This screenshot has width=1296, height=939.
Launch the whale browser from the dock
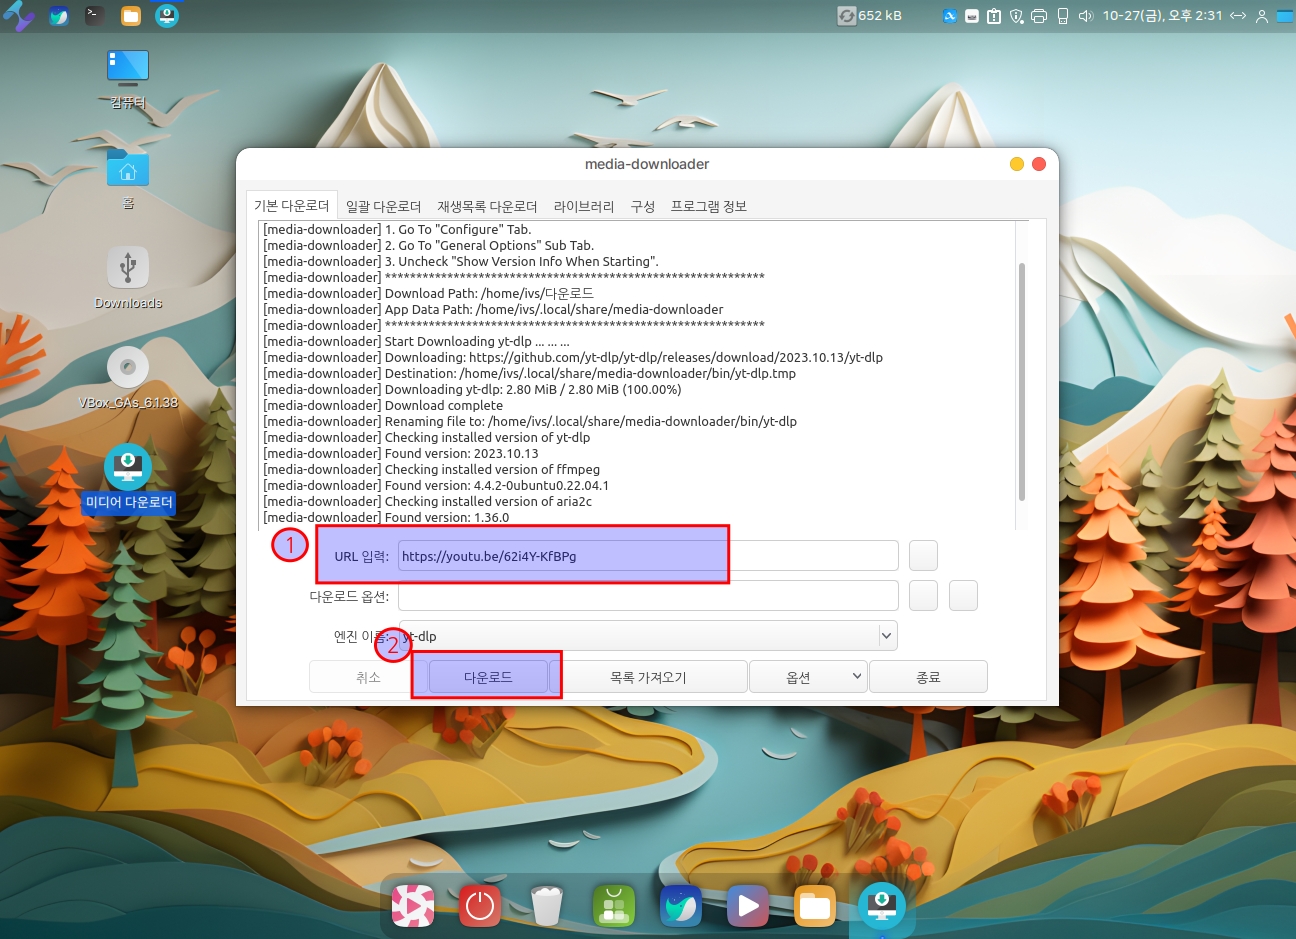[x=681, y=906]
